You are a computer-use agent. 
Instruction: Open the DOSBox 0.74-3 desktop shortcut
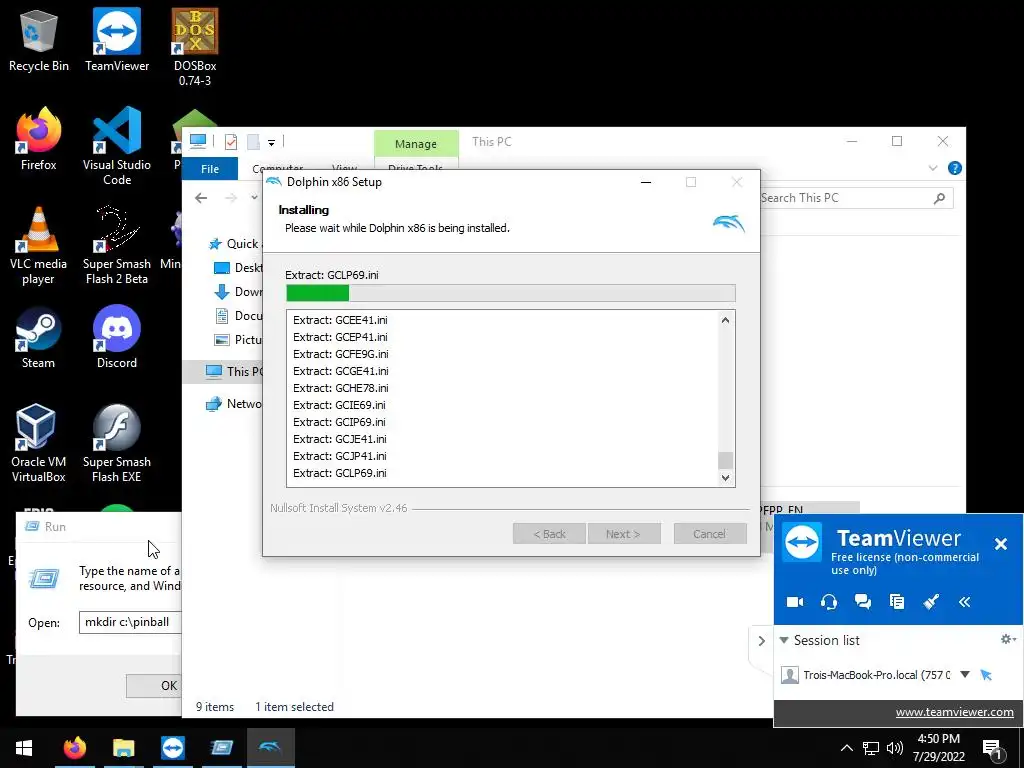click(x=195, y=47)
